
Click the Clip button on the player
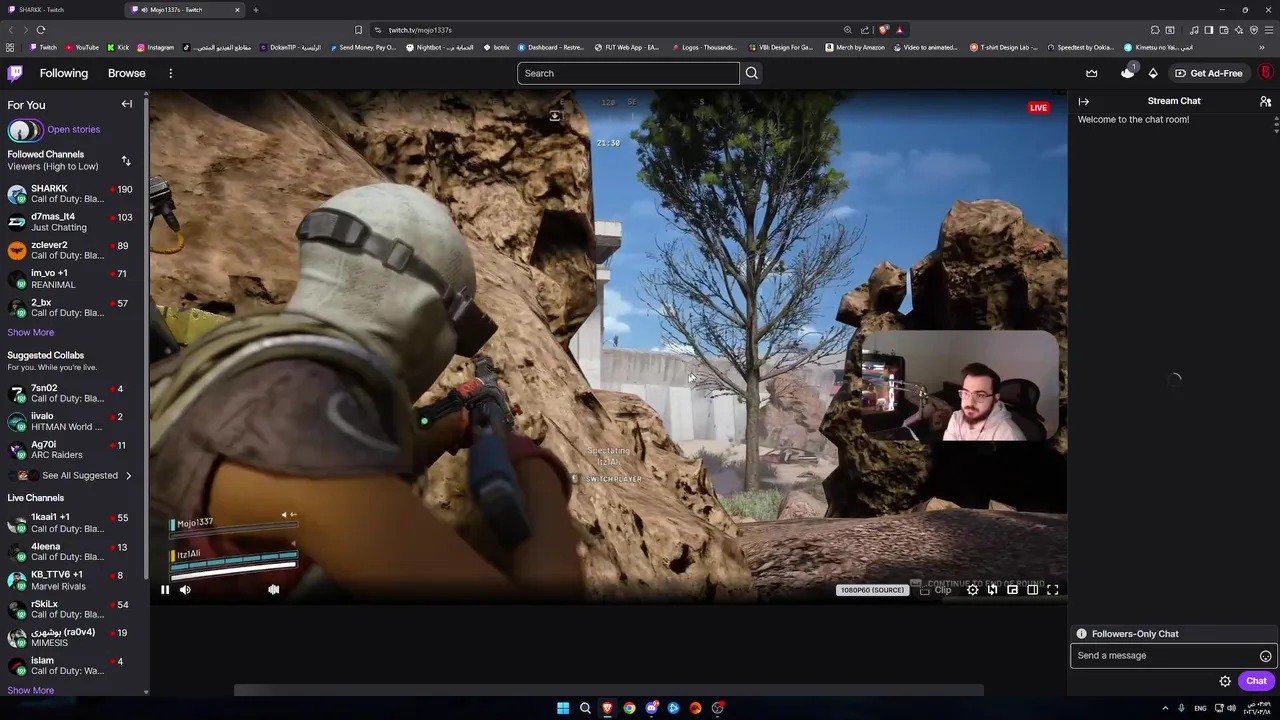936,590
